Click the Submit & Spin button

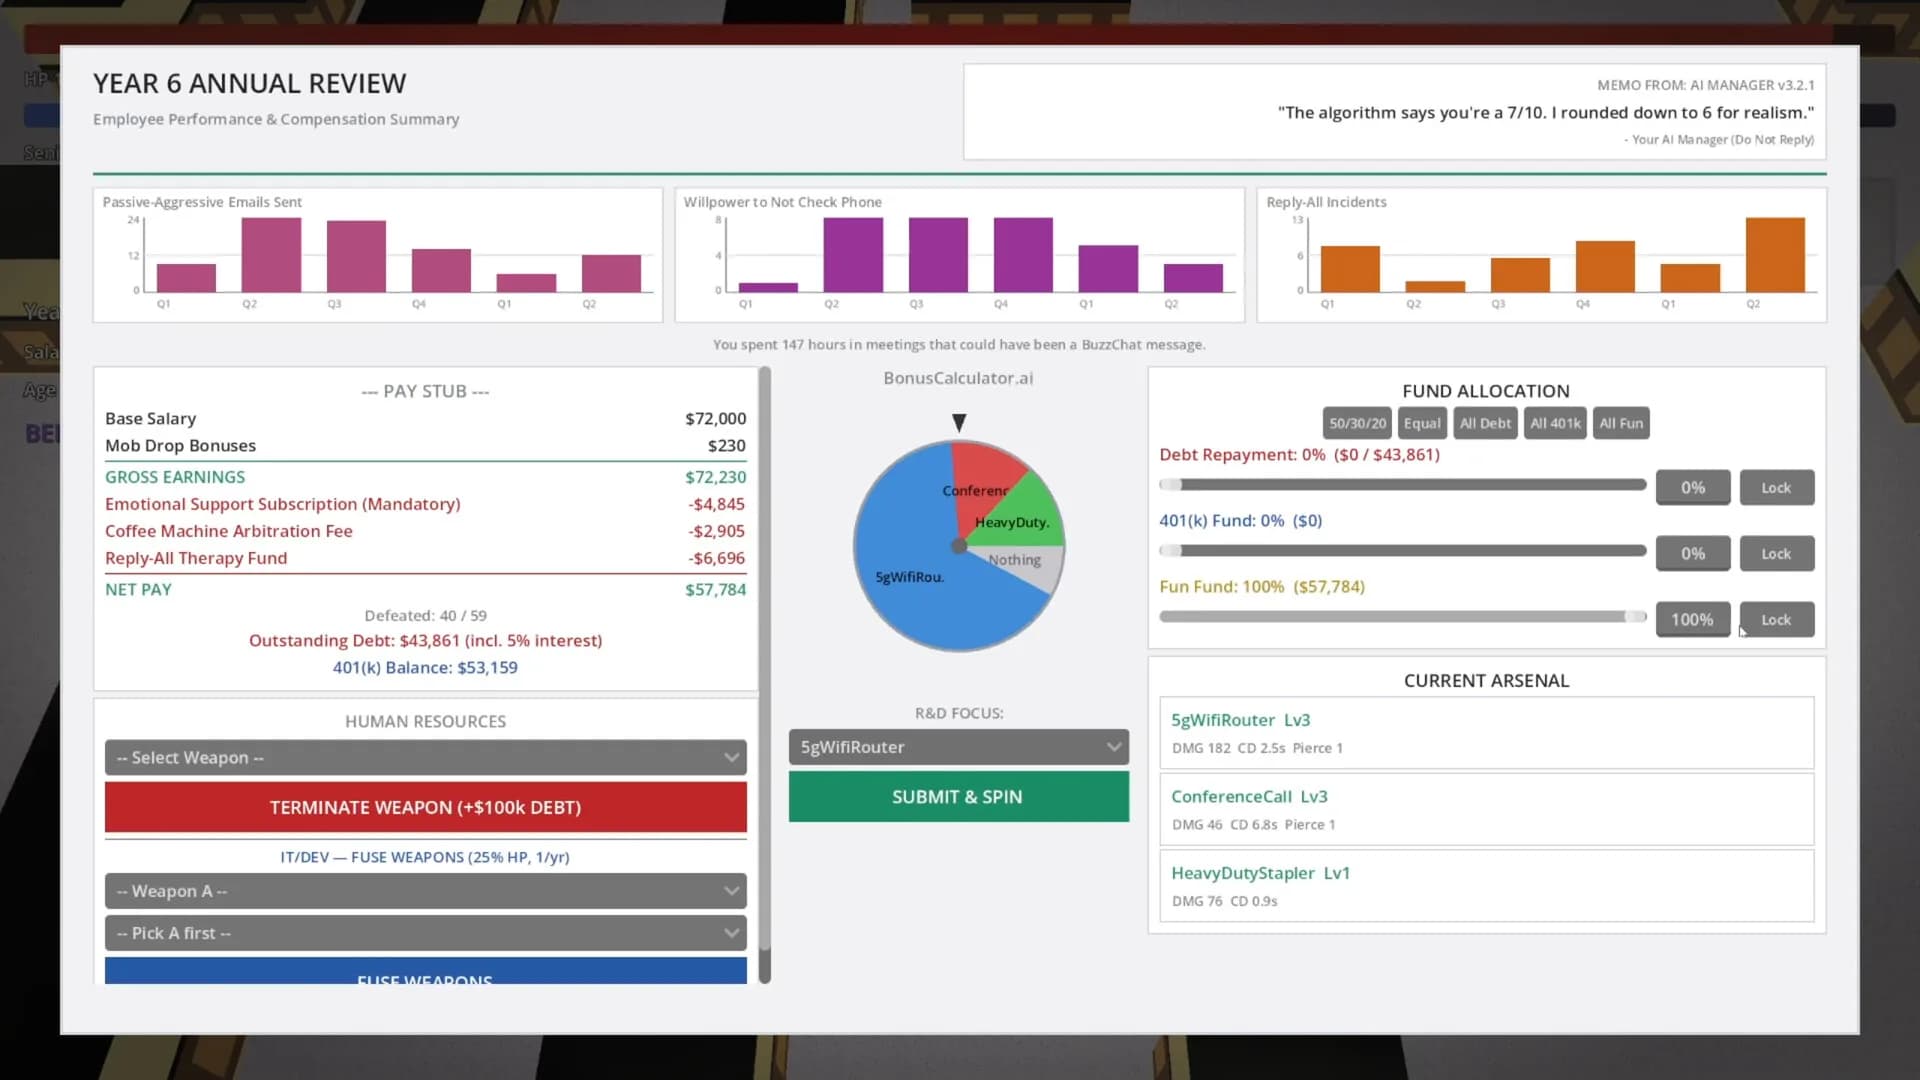[958, 797]
